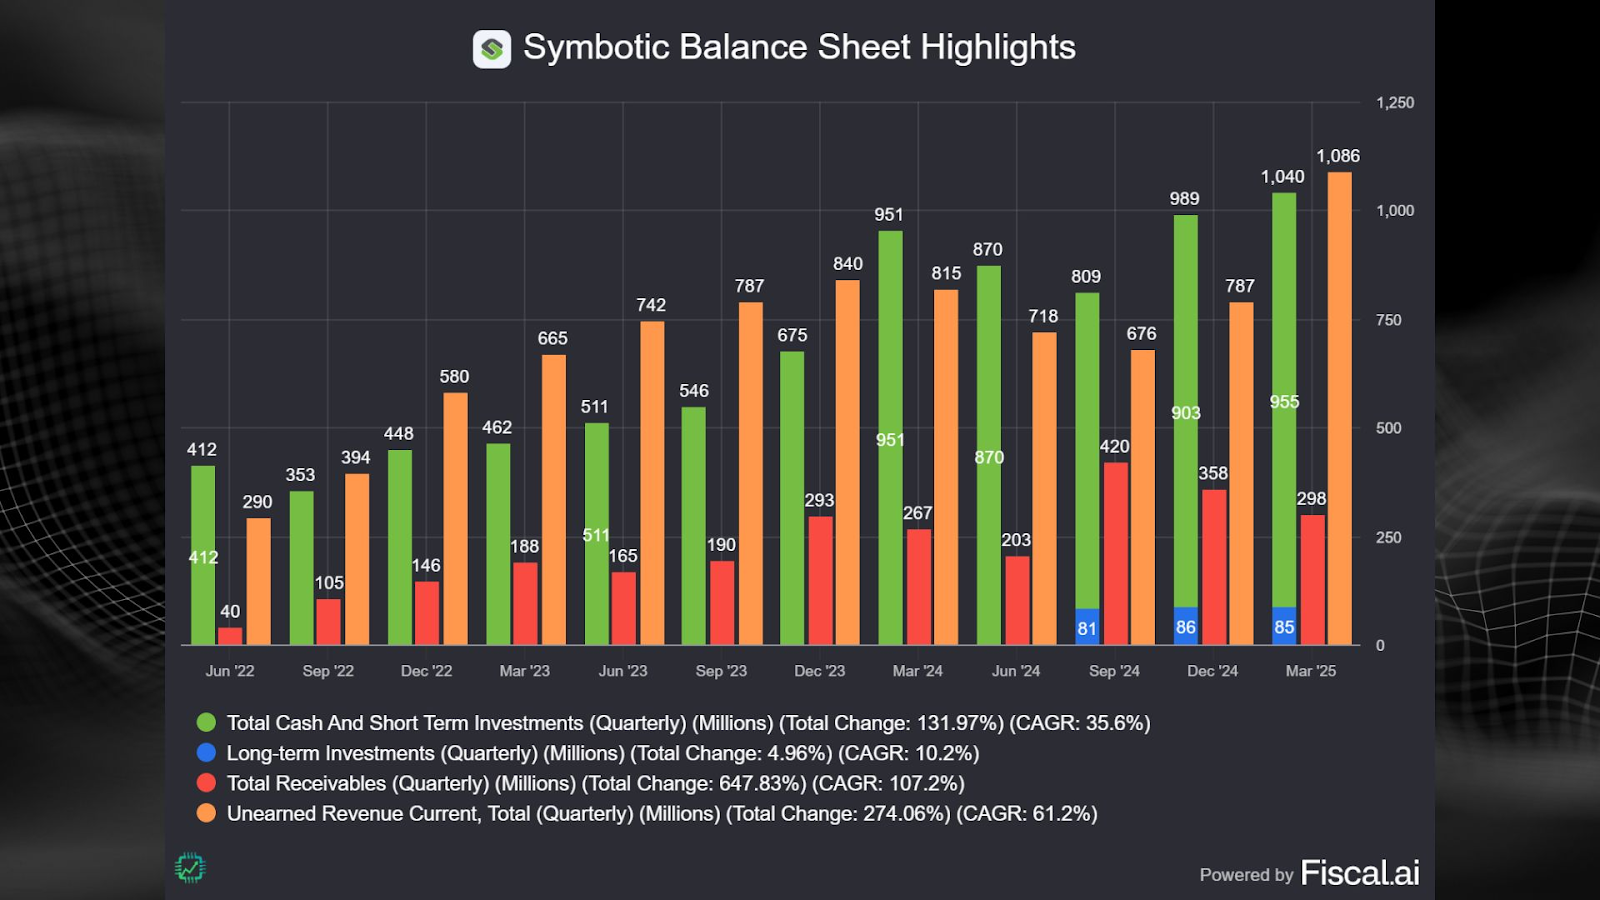Toggle the red Total Receivables legend dot

pos(206,783)
